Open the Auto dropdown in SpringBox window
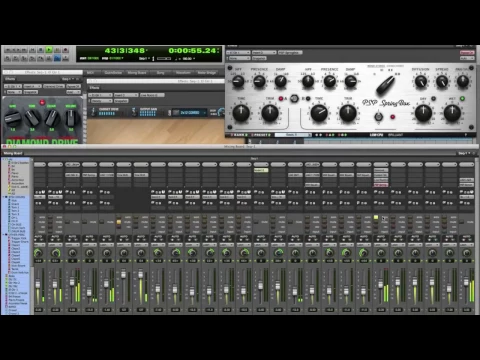The image size is (480, 360). 467,58
